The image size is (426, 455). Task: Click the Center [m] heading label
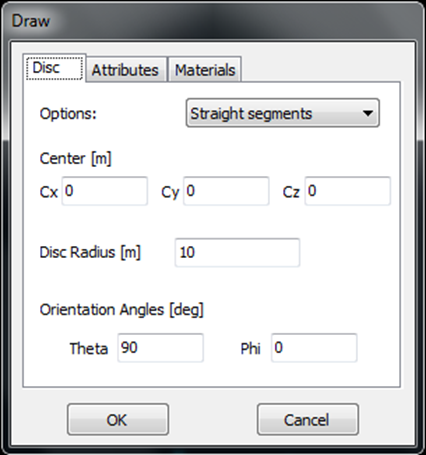coord(75,158)
